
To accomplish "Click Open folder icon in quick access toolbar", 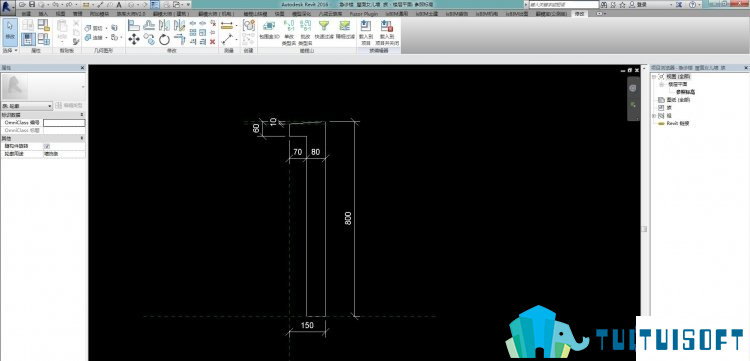I will click(22, 4).
